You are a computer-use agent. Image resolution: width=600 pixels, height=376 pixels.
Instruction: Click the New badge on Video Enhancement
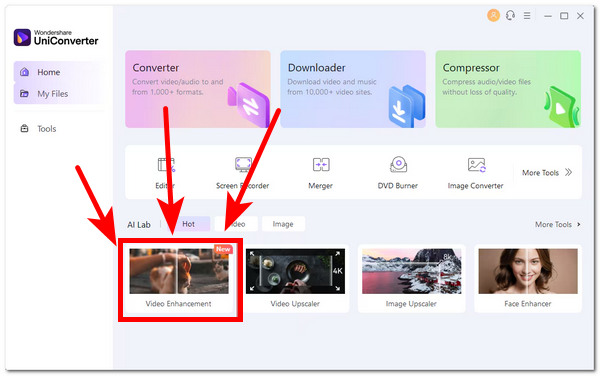point(223,249)
